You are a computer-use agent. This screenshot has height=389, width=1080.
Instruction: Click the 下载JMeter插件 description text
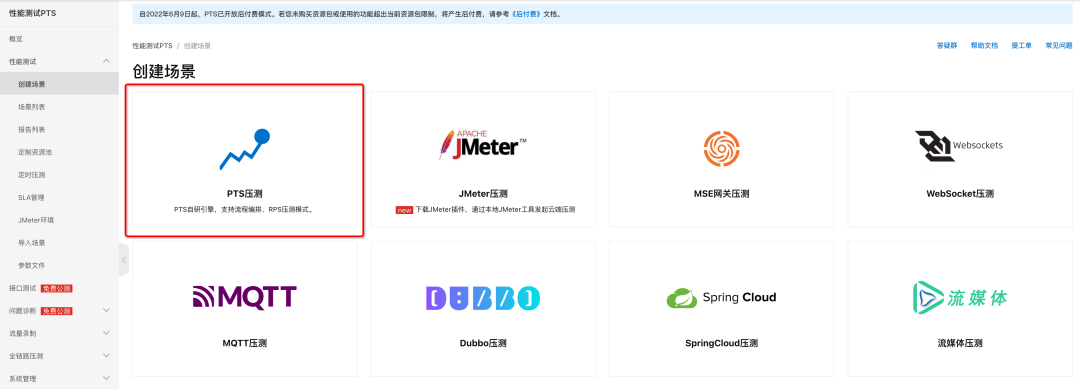495,209
